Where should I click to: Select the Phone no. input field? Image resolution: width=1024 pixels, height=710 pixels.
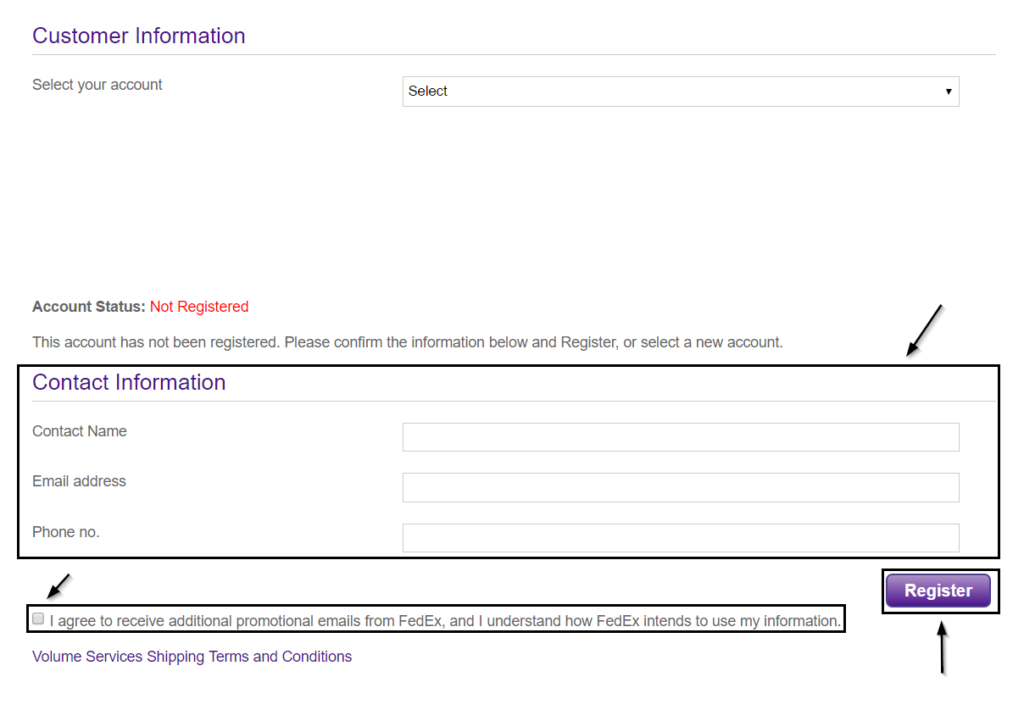point(680,537)
